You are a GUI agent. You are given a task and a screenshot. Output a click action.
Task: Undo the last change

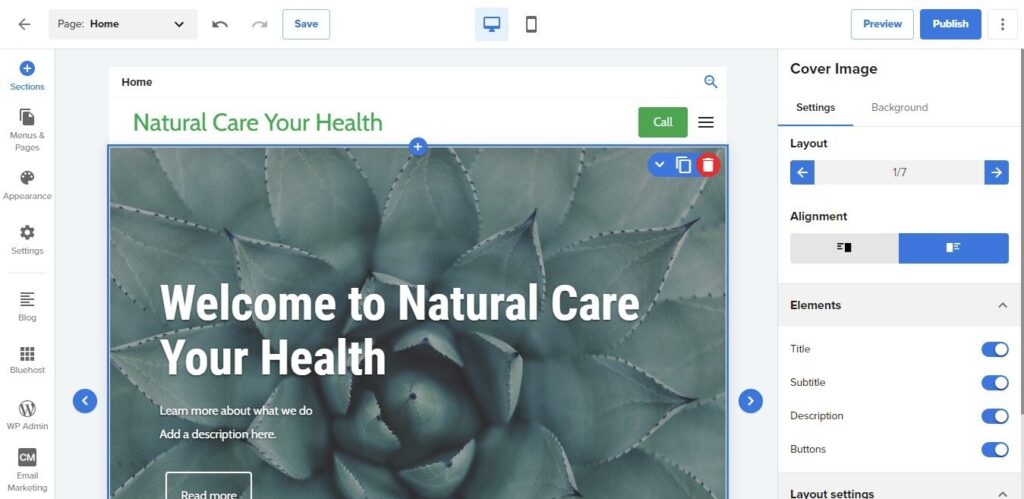coord(220,24)
